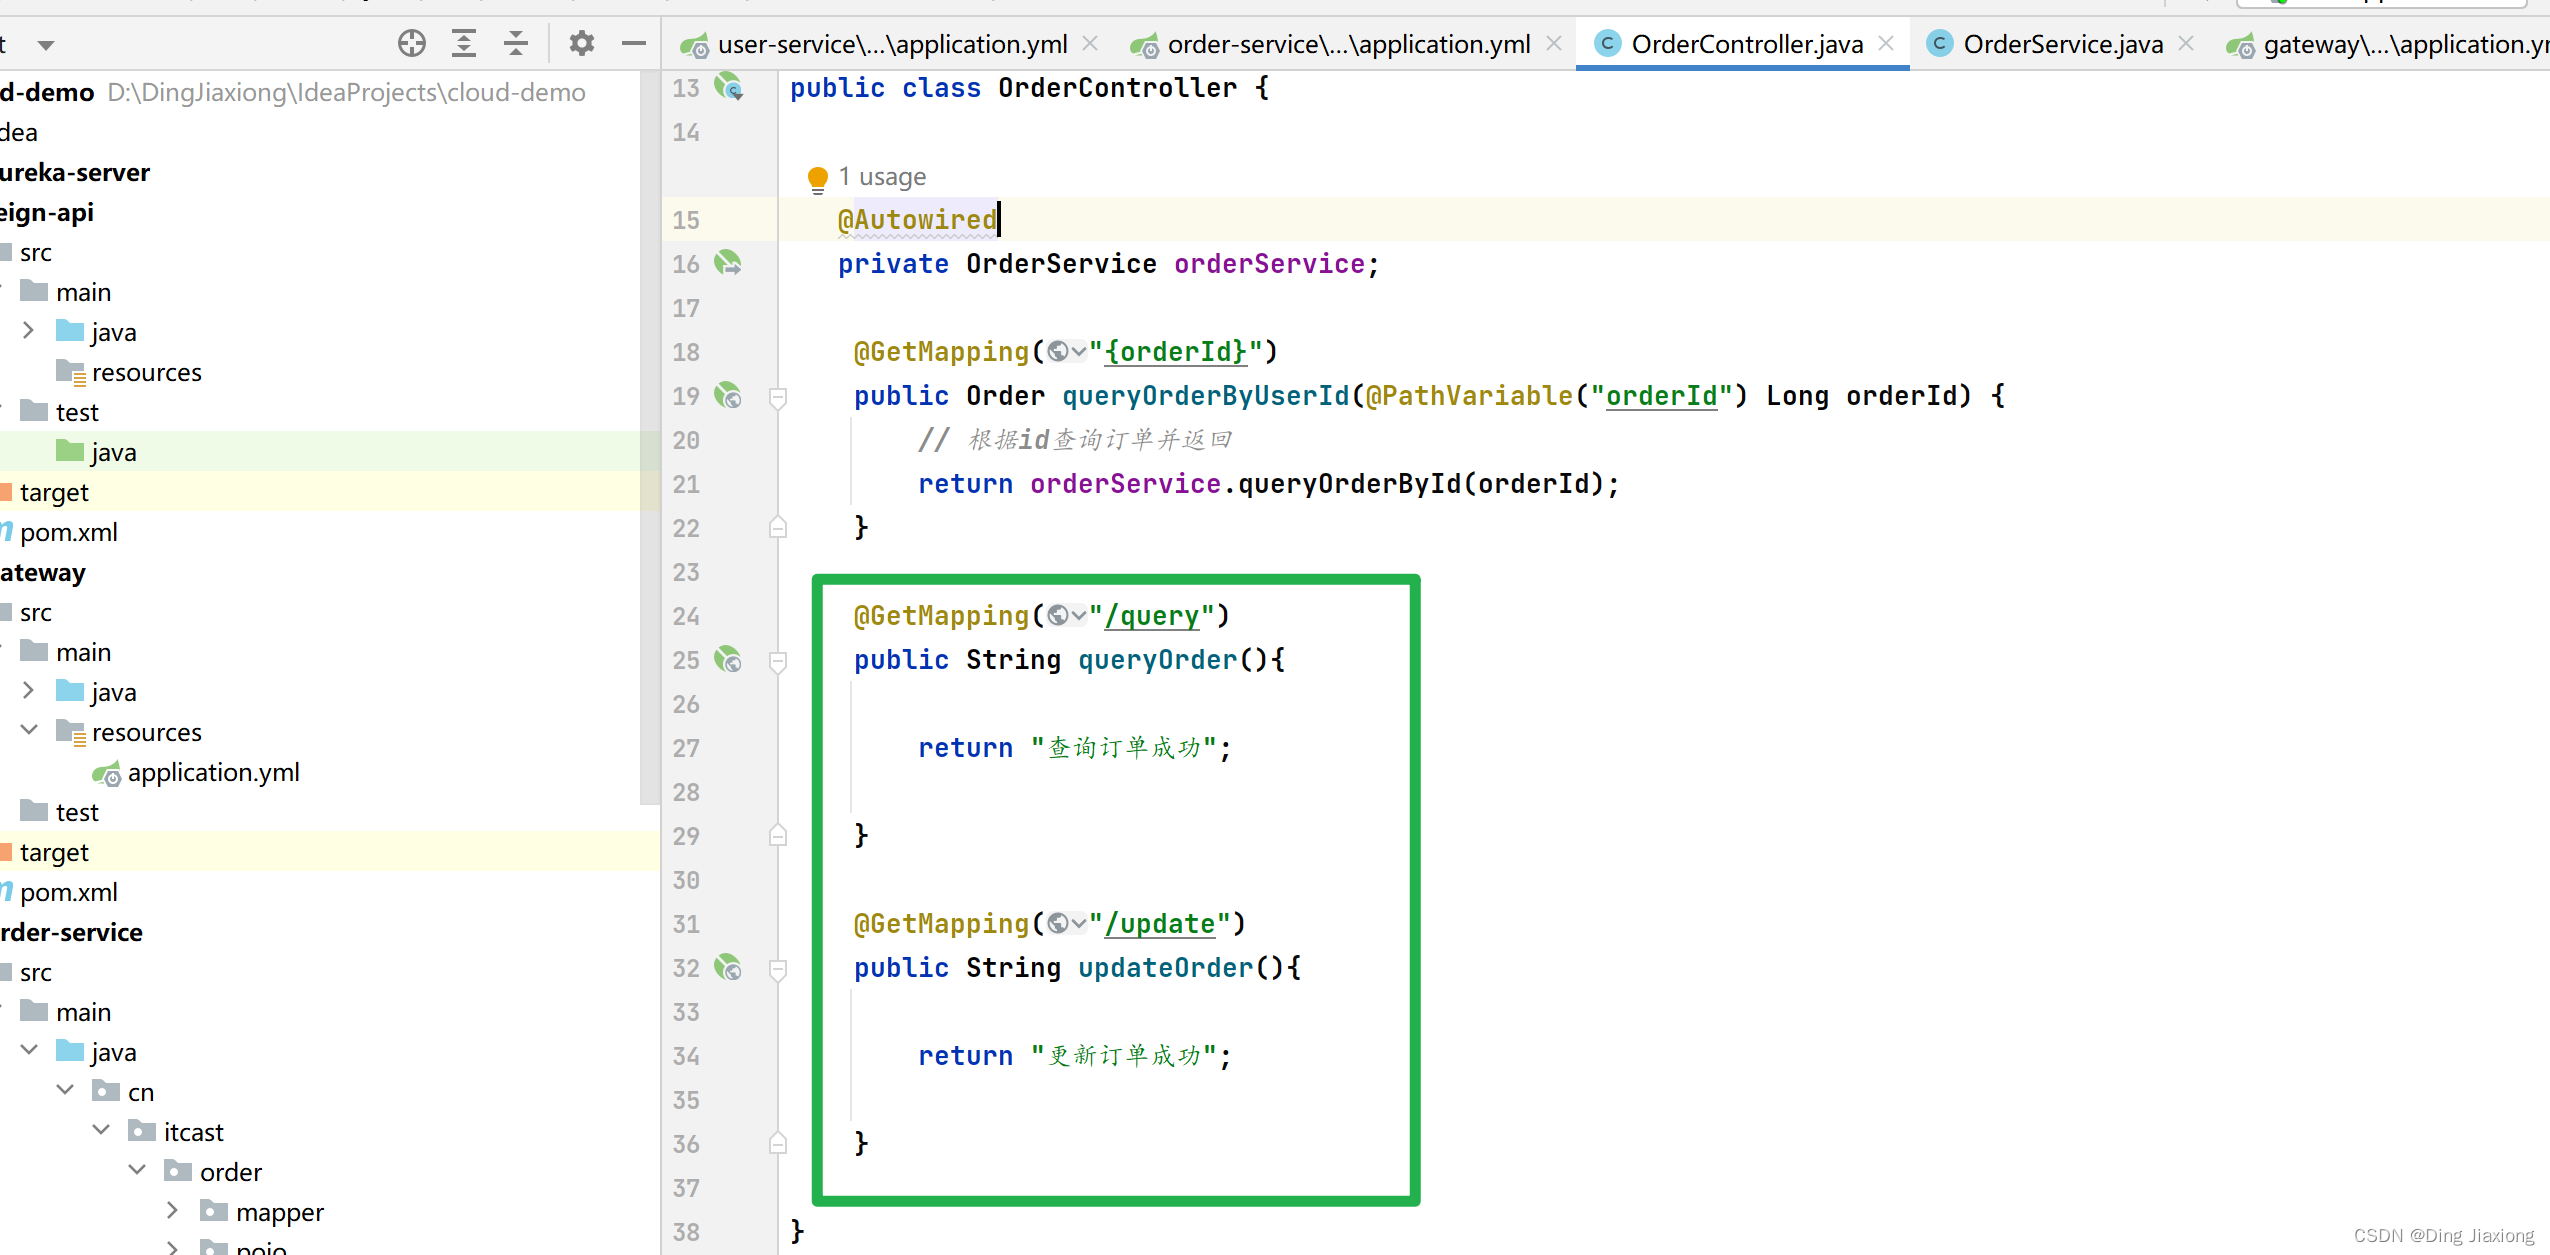Click fold end marker on line 22
The height and width of the screenshot is (1255, 2550).
[x=778, y=527]
